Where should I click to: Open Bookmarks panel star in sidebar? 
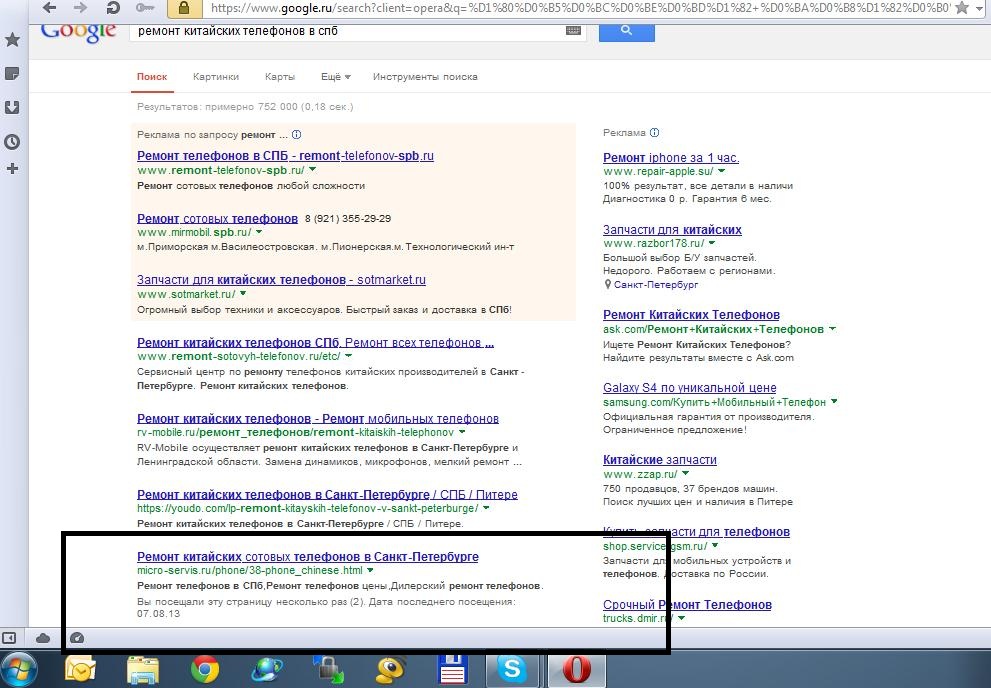pyautogui.click(x=12, y=40)
